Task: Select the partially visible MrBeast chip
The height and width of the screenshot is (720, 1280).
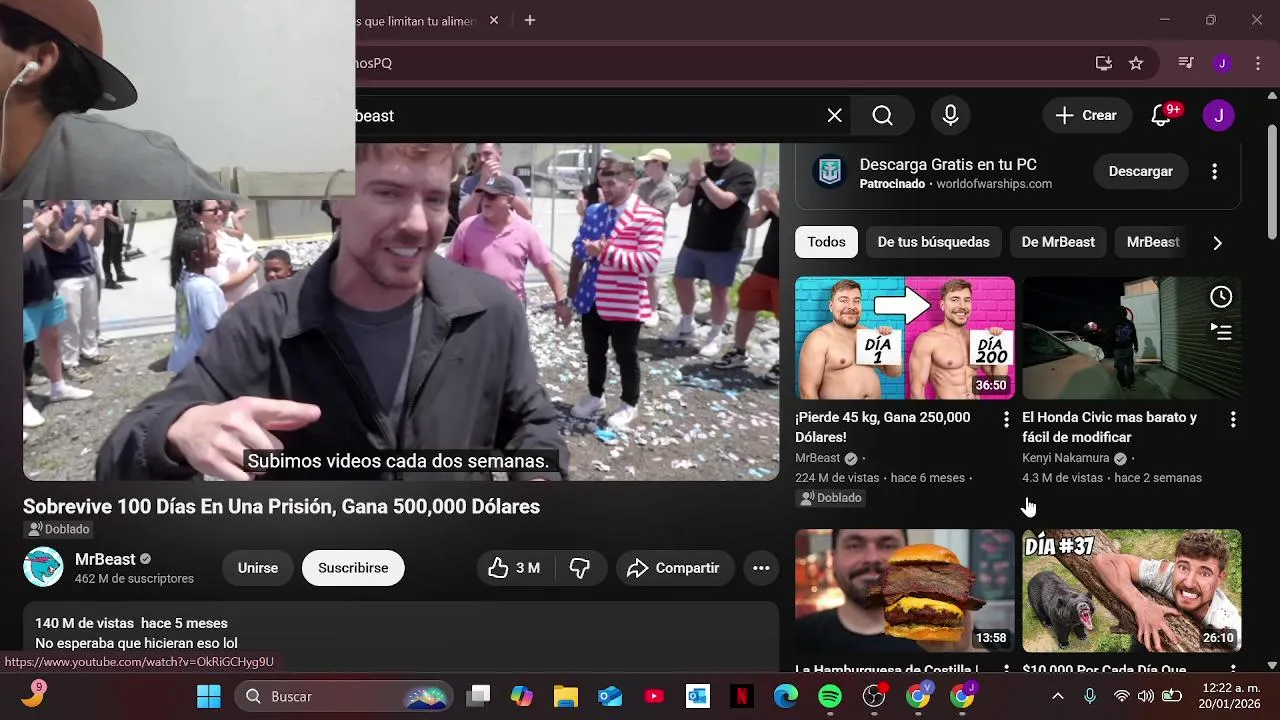Action: pyautogui.click(x=1153, y=242)
